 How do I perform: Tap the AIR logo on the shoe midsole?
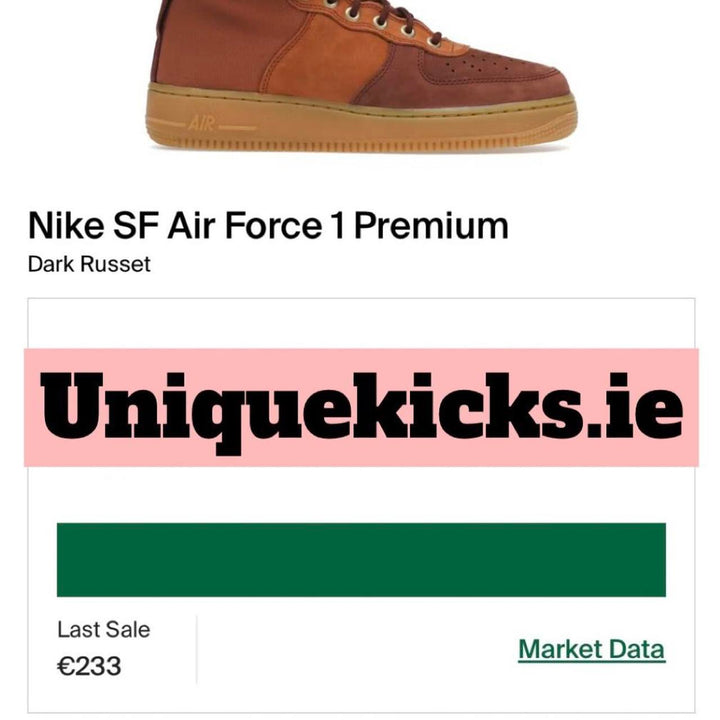coord(201,123)
